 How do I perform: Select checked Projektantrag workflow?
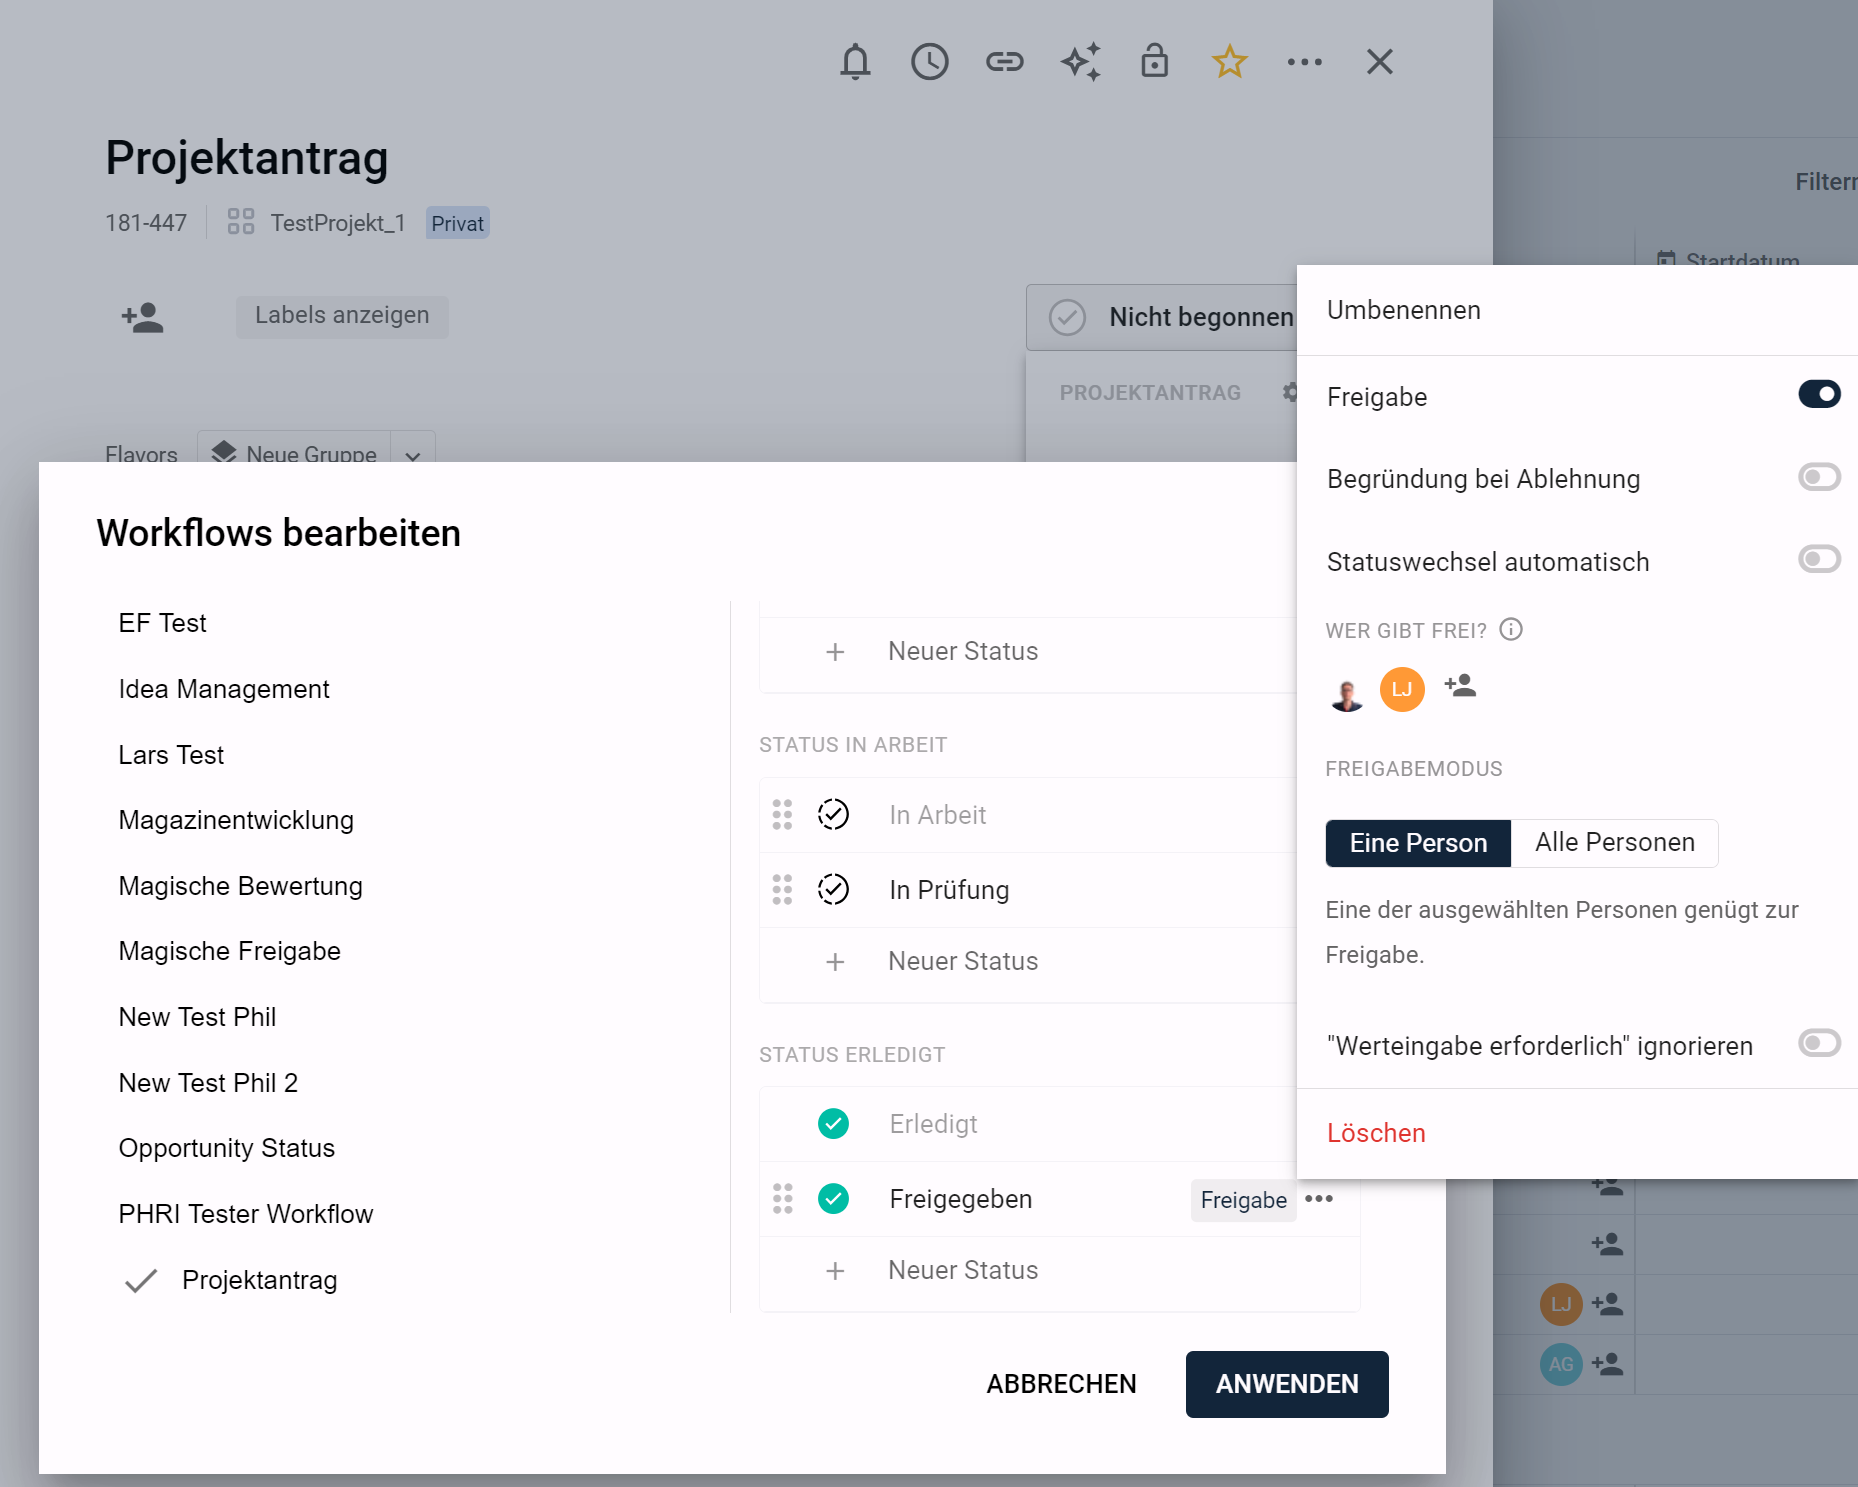tap(259, 1280)
